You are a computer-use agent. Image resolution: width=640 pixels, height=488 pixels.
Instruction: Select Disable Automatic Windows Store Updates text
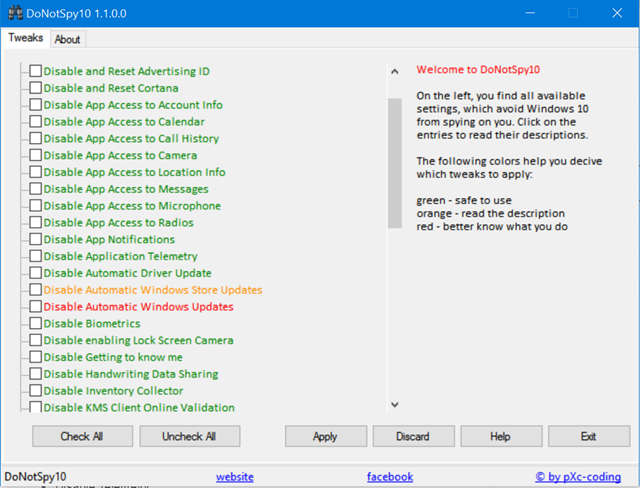point(153,290)
